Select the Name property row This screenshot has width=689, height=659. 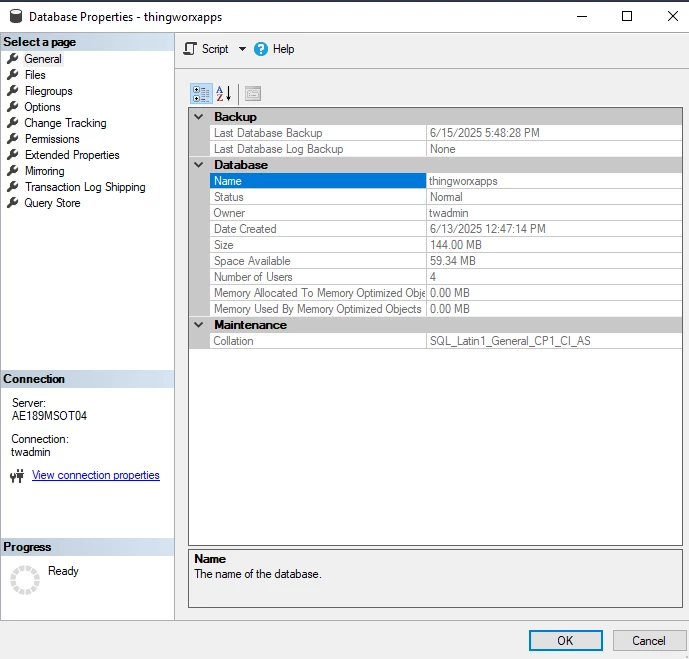pyautogui.click(x=446, y=181)
